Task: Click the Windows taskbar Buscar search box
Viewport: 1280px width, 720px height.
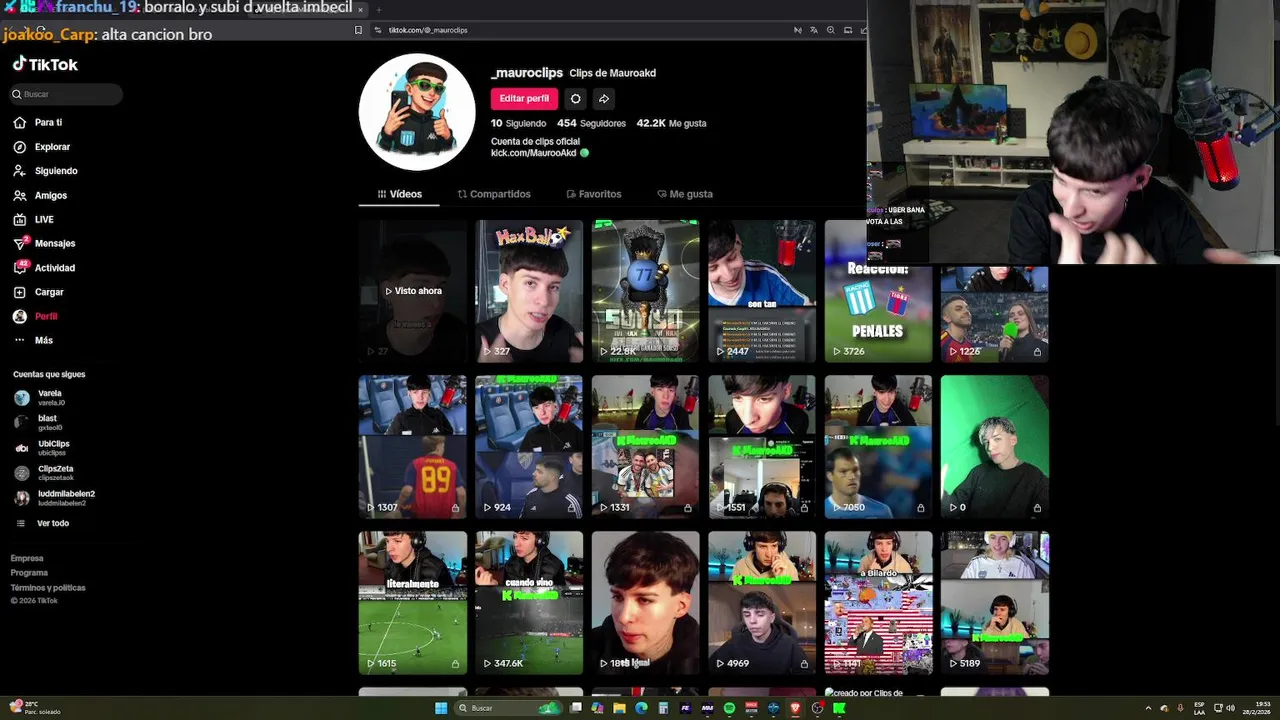Action: (508, 708)
